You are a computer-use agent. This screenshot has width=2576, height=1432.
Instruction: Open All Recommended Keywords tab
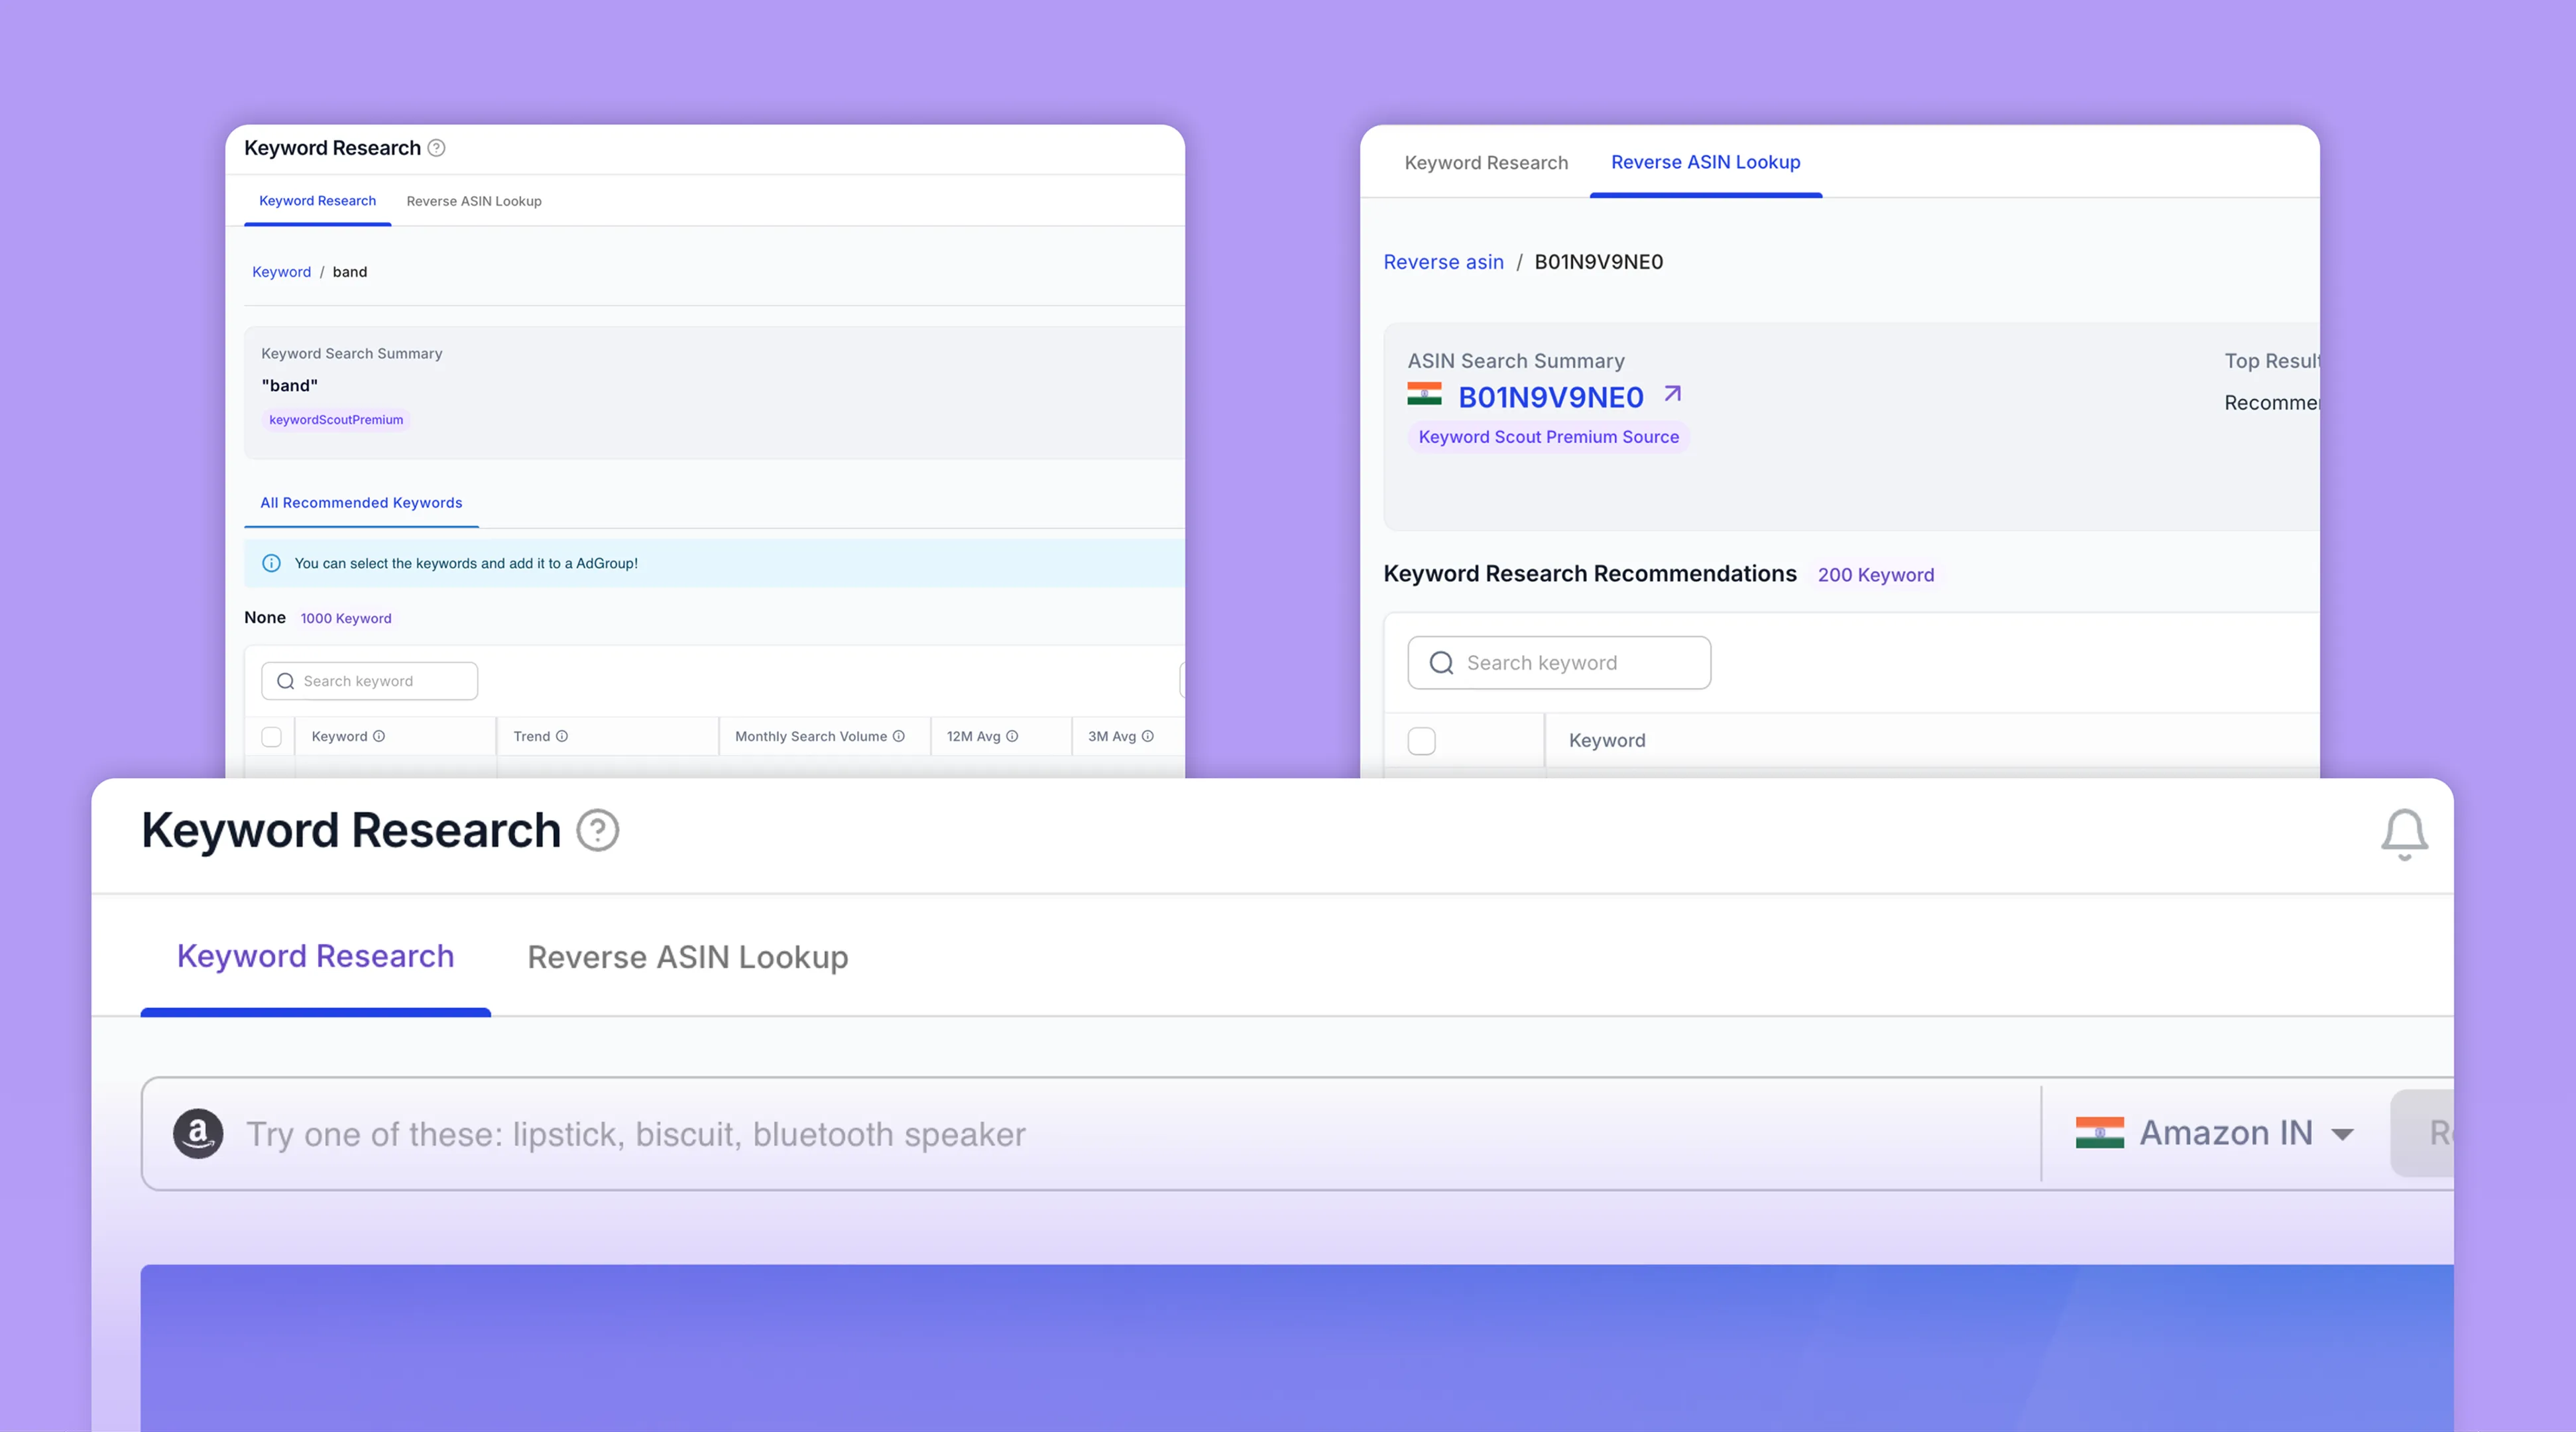361,503
